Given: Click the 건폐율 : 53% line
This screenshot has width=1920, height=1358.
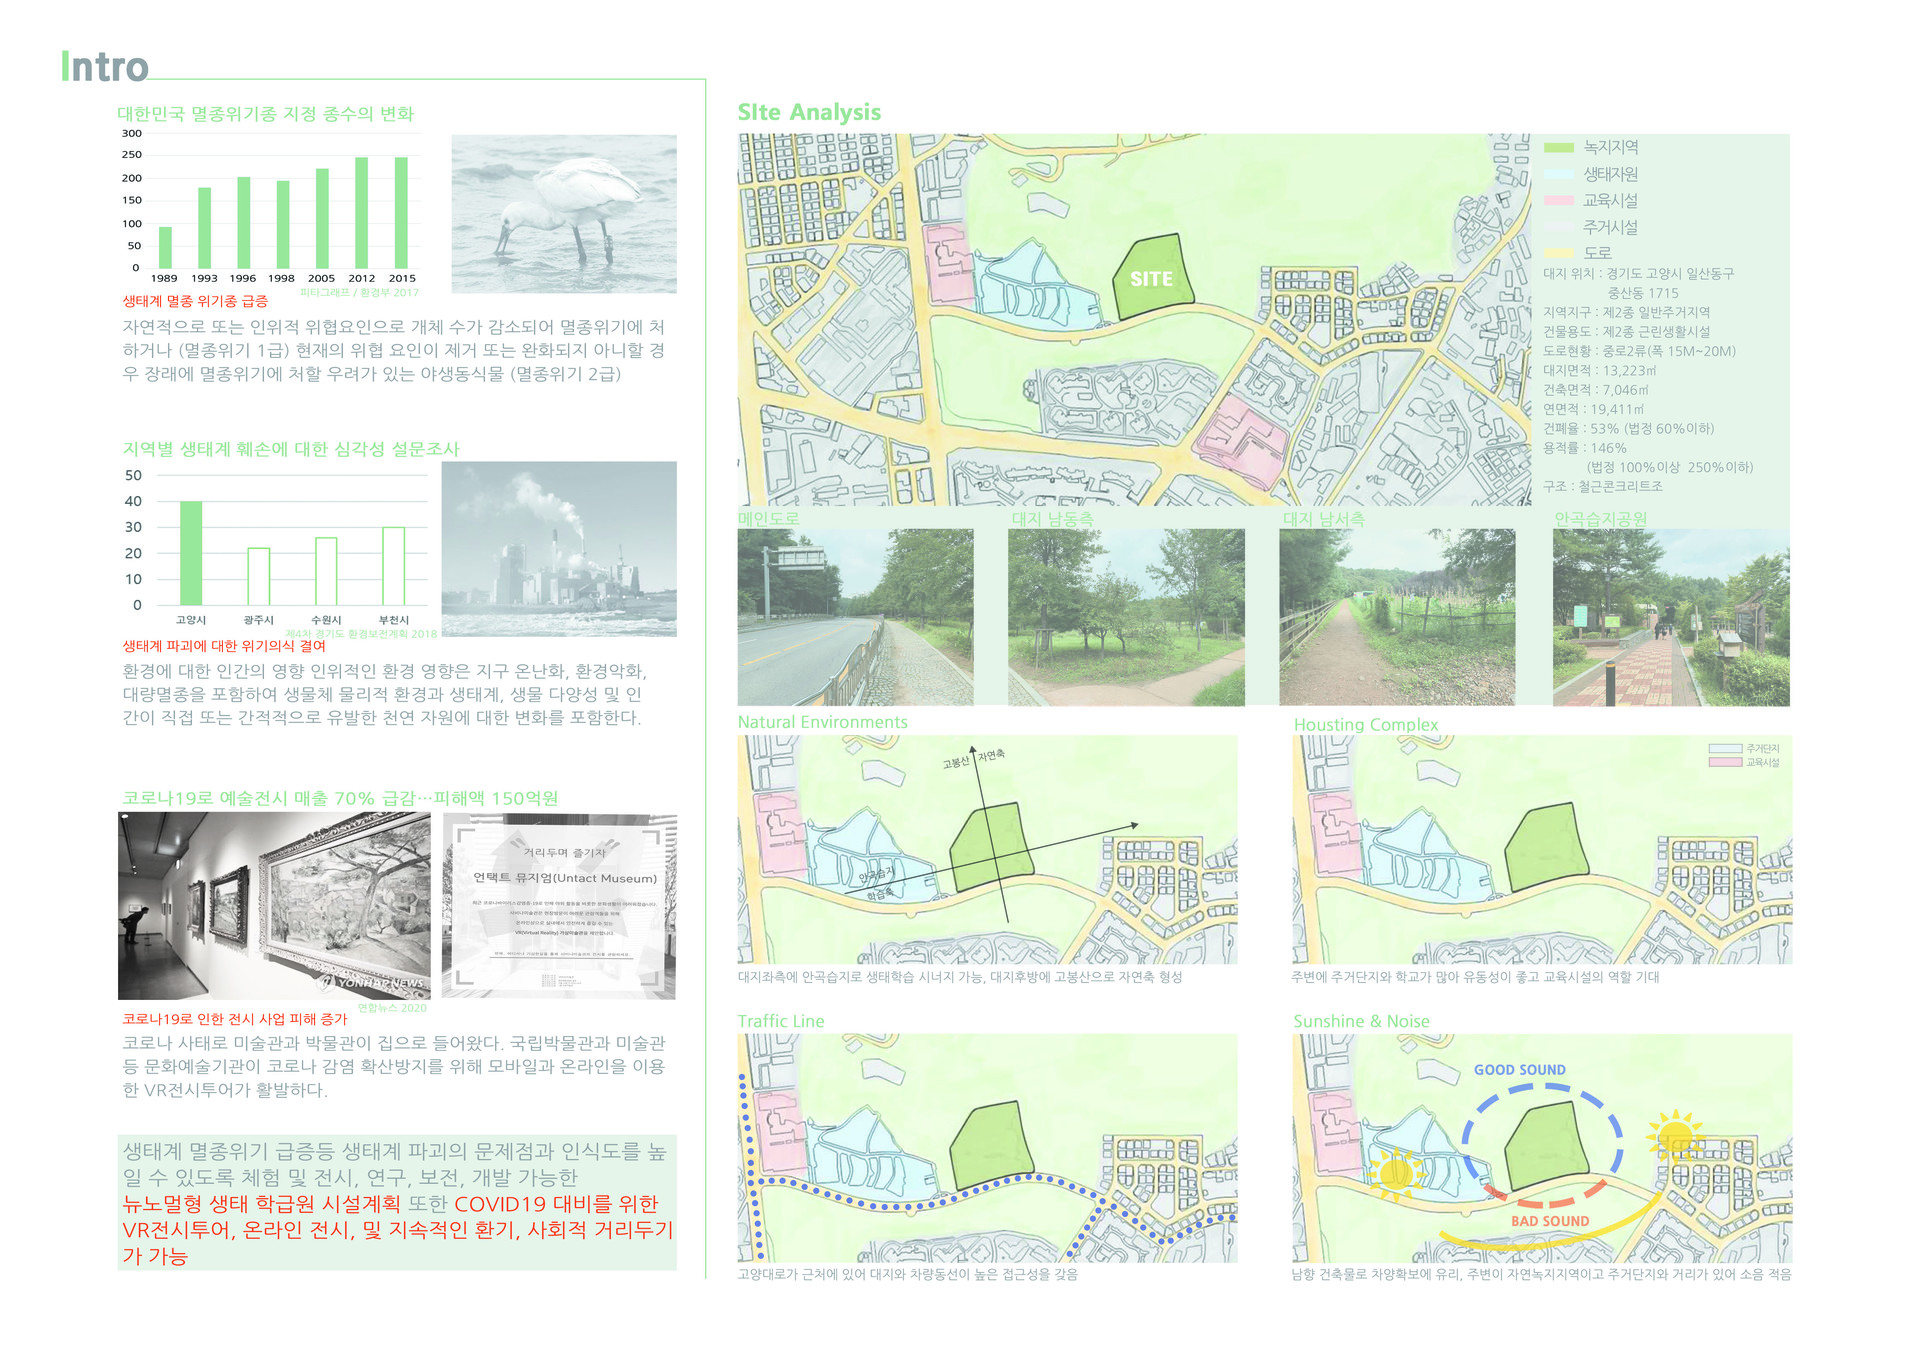Looking at the screenshot, I should point(1628,428).
